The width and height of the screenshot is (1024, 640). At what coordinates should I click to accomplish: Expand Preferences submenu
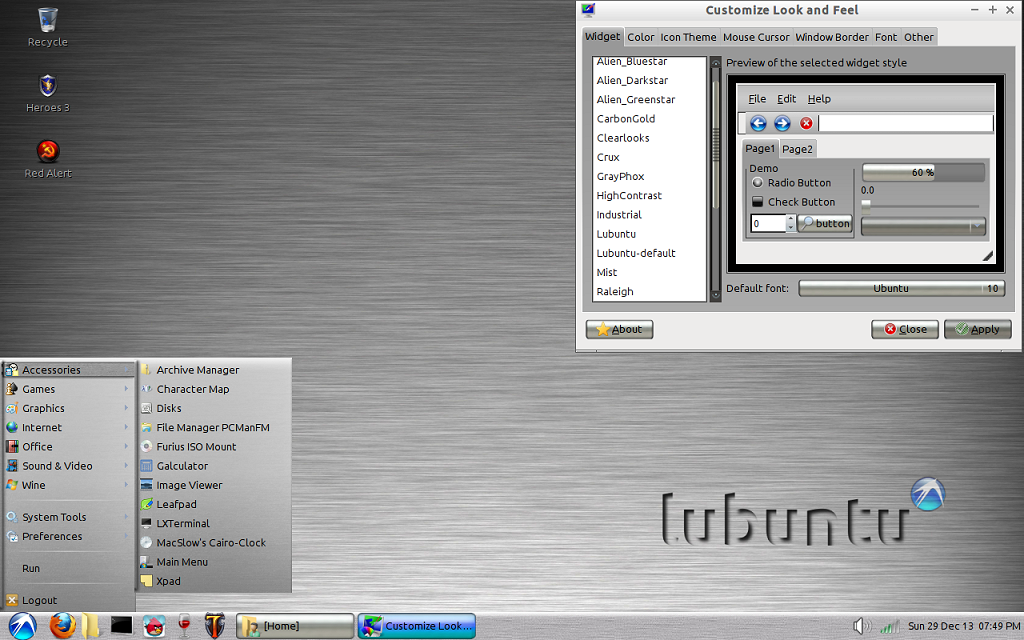click(68, 536)
